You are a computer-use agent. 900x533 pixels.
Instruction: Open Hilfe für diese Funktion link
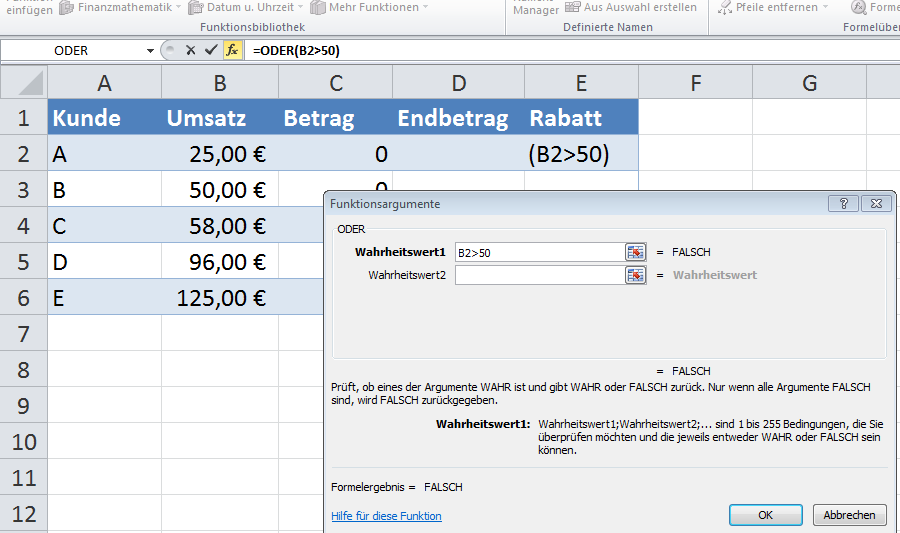pos(386,516)
